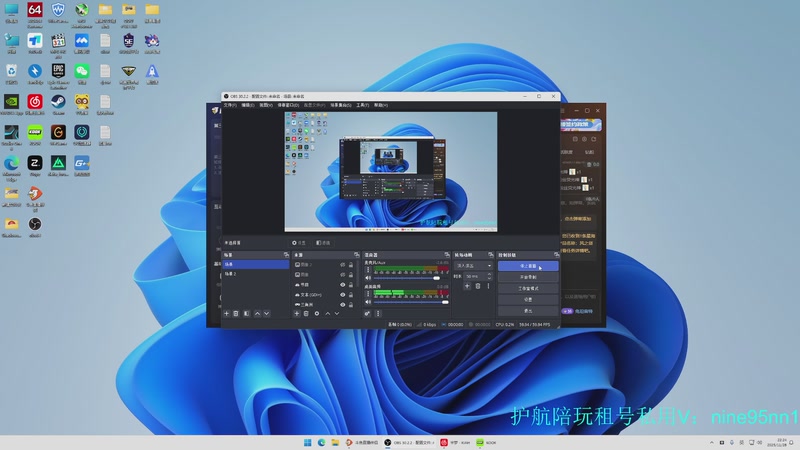Select the Recycle Bin desktop icon
Image resolution: width=800 pixels, height=450 pixels.
[x=11, y=74]
